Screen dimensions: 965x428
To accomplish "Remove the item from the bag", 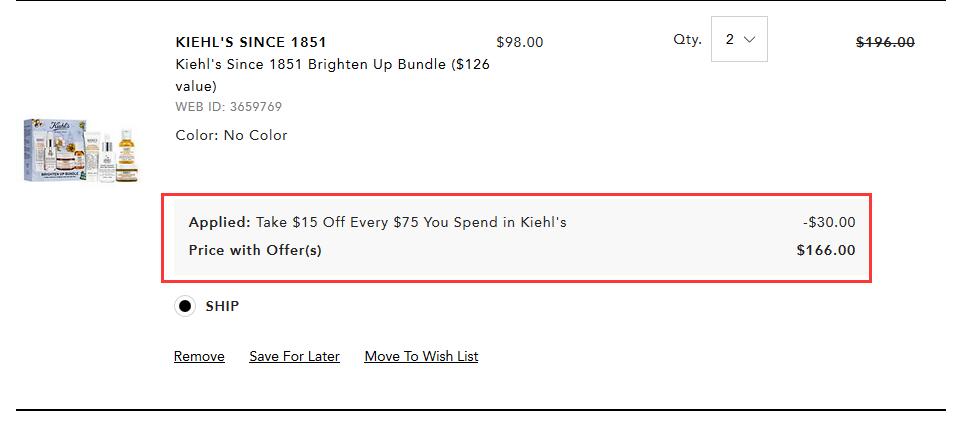I will 199,357.
